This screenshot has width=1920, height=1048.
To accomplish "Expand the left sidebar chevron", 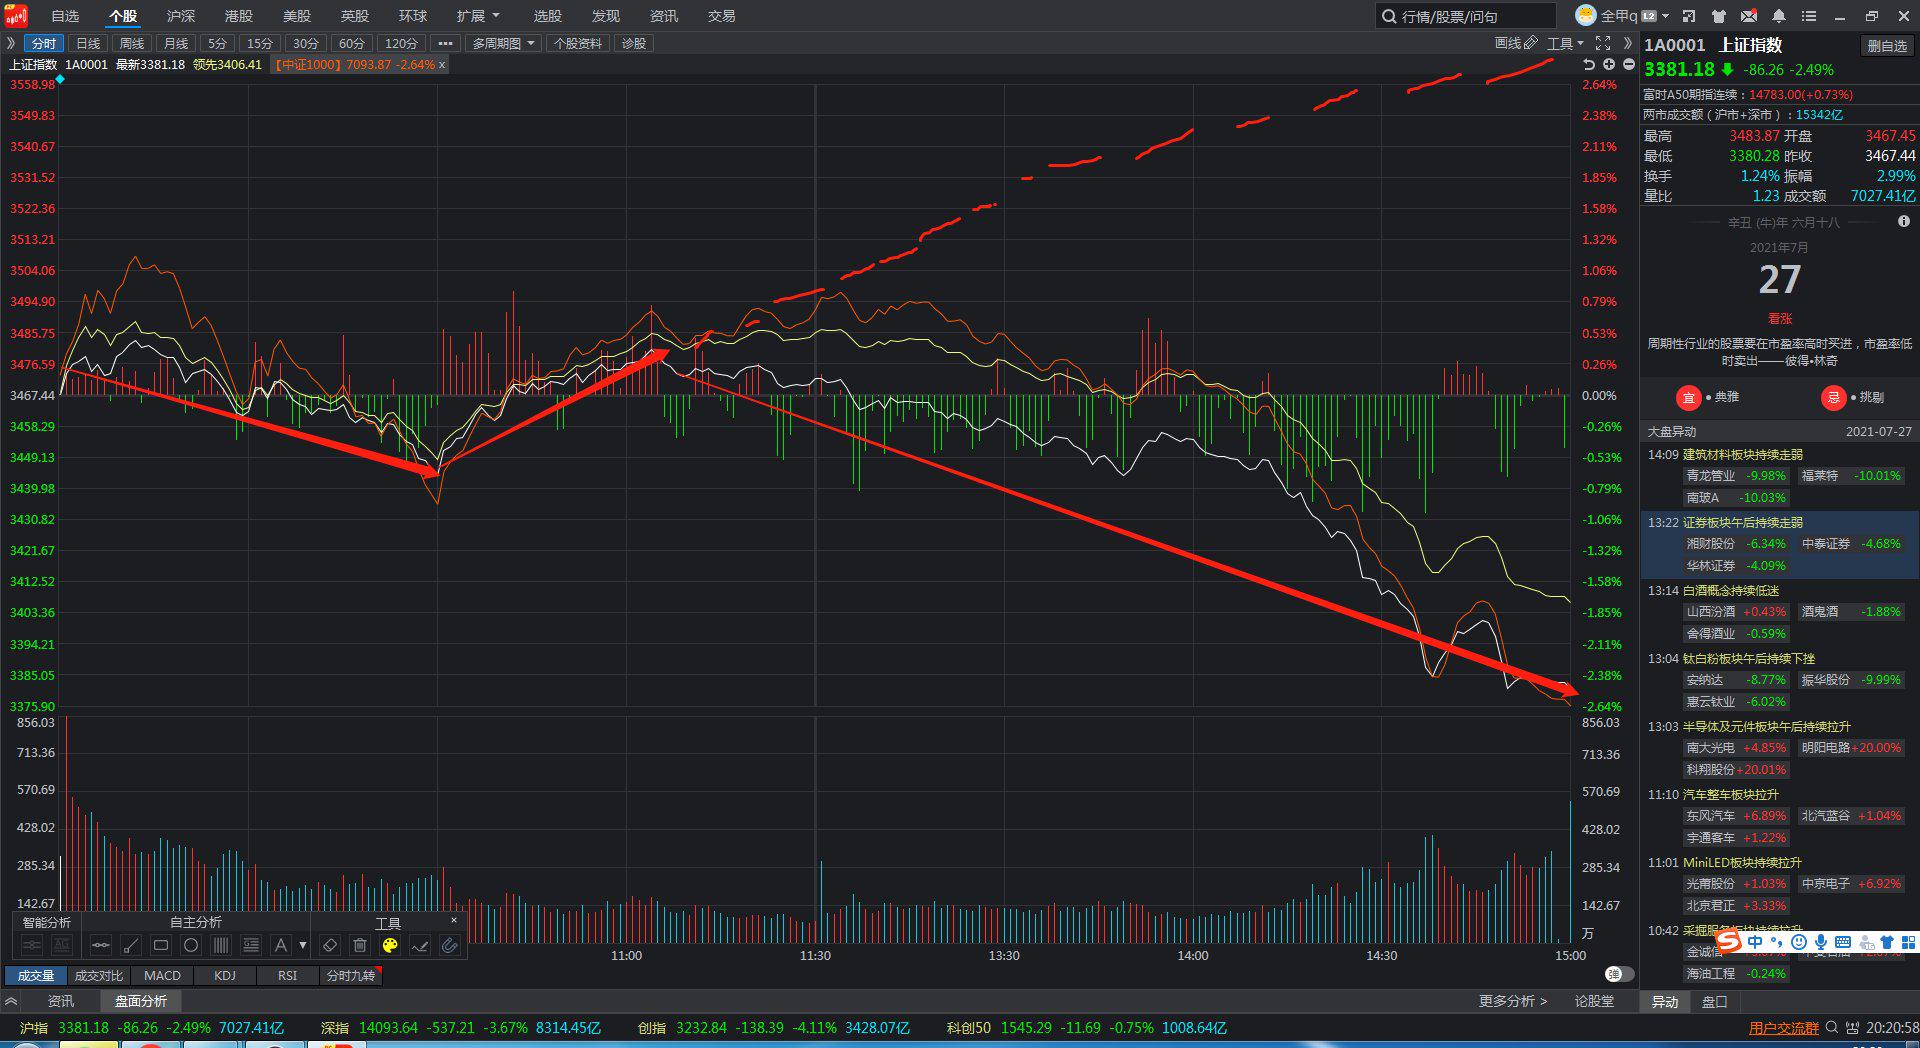I will point(11,43).
